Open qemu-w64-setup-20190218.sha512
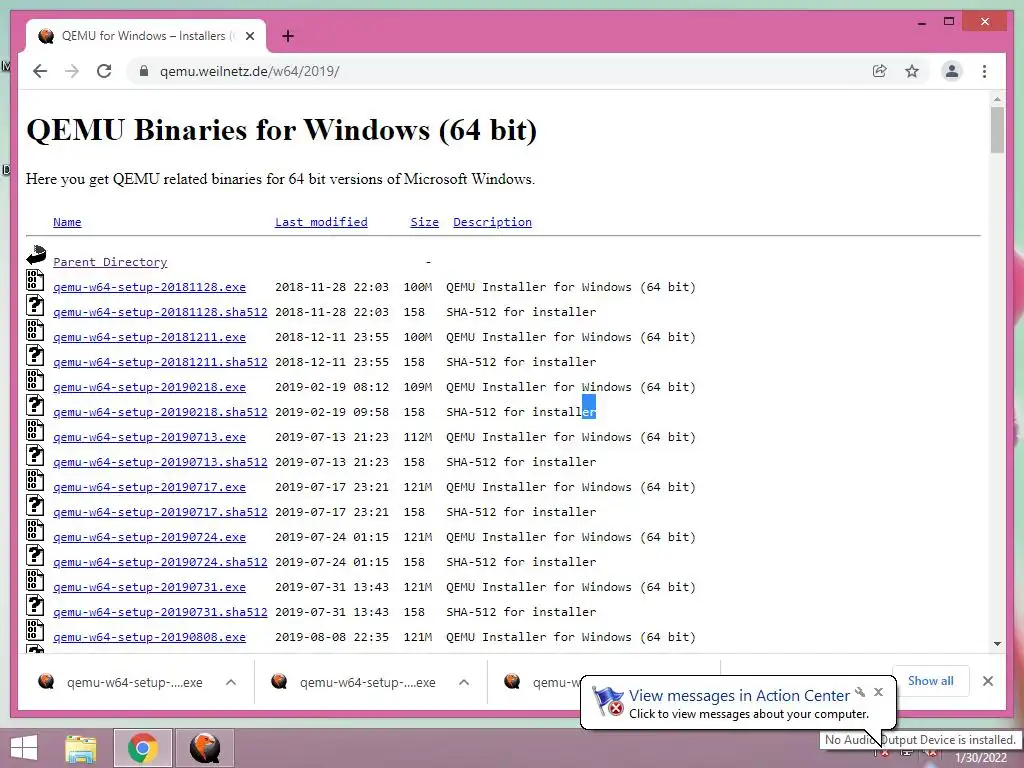1024x768 pixels. pos(160,412)
